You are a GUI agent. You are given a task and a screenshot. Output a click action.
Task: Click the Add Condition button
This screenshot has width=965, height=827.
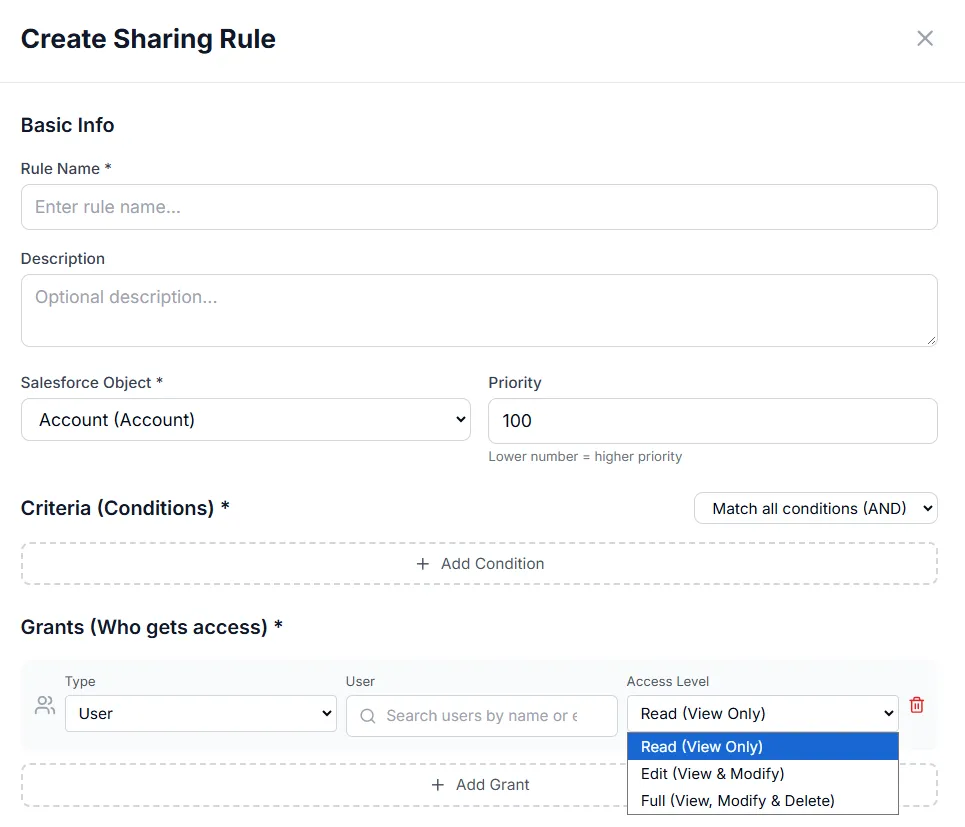(x=479, y=564)
